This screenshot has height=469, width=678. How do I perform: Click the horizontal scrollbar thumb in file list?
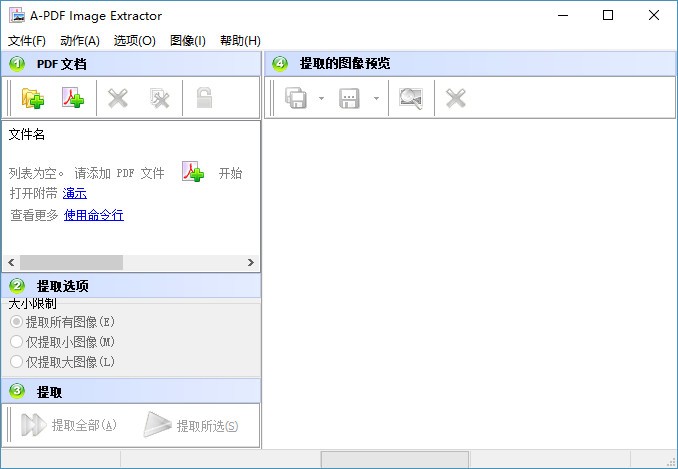tap(71, 262)
